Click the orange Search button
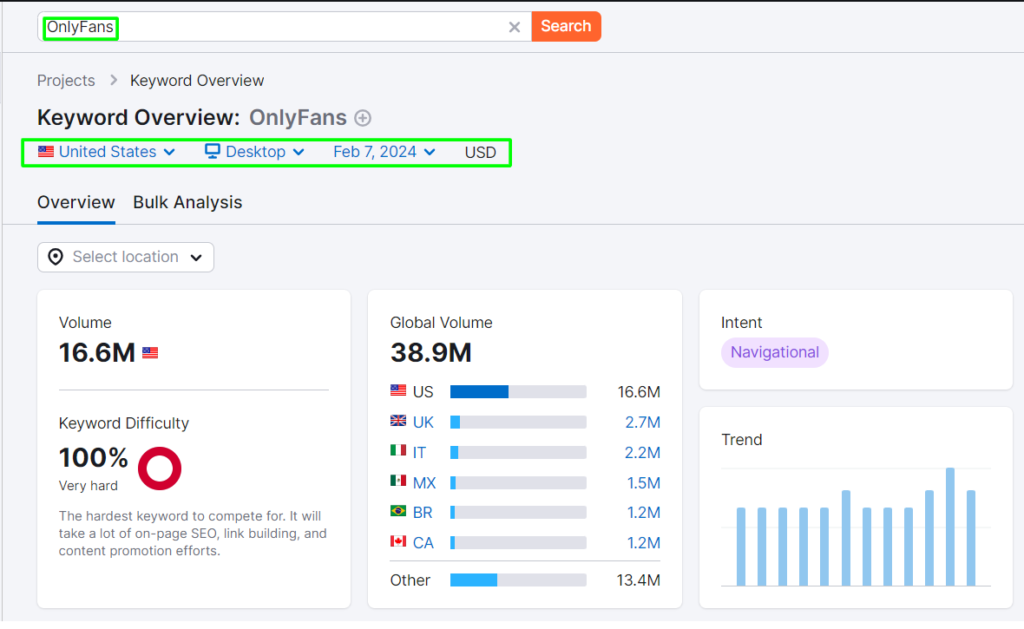The height and width of the screenshot is (629, 1024). (566, 26)
